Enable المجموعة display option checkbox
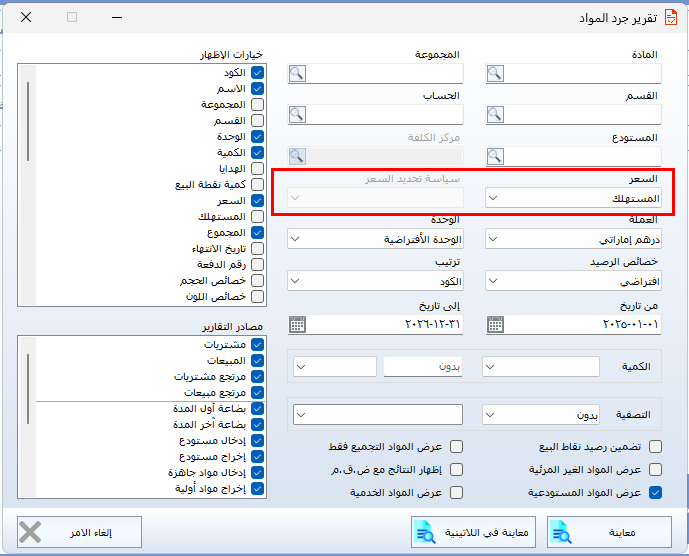This screenshot has height=556, width=689. pos(257,105)
